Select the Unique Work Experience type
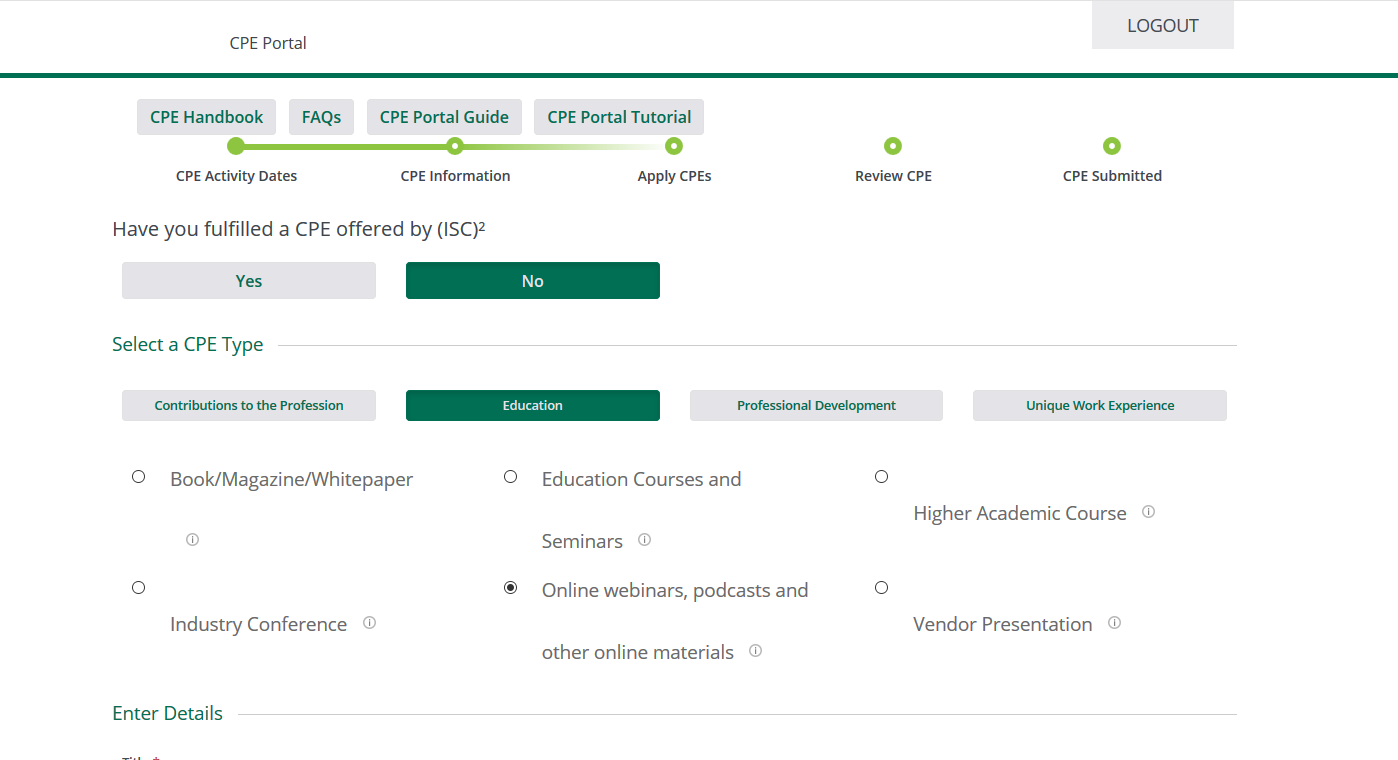The height and width of the screenshot is (760, 1398). (1099, 406)
